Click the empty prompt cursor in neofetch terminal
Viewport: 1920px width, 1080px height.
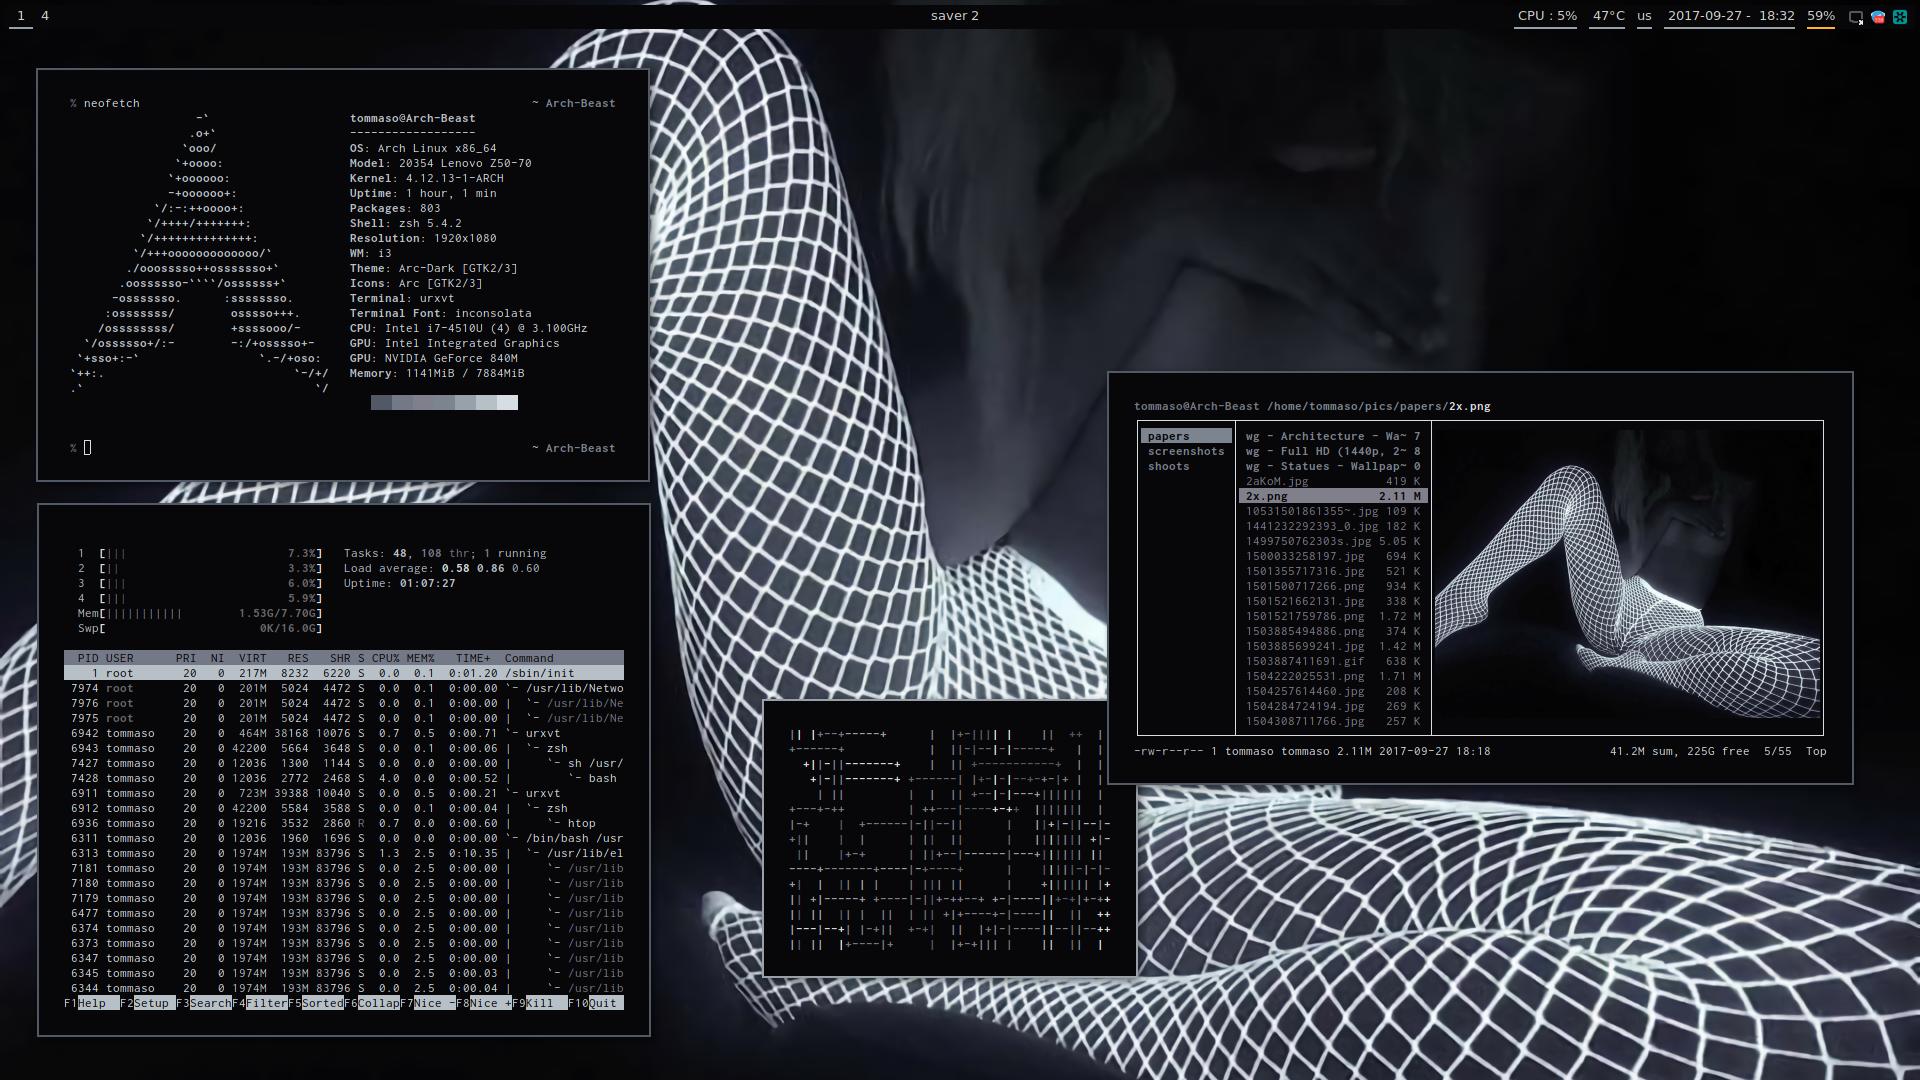pos(87,447)
